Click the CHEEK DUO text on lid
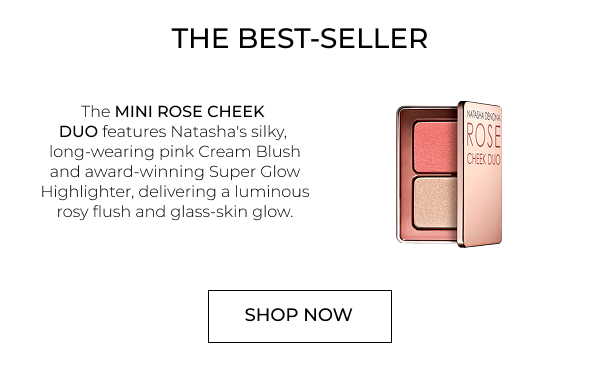This screenshot has width=600, height=375. pos(484,159)
